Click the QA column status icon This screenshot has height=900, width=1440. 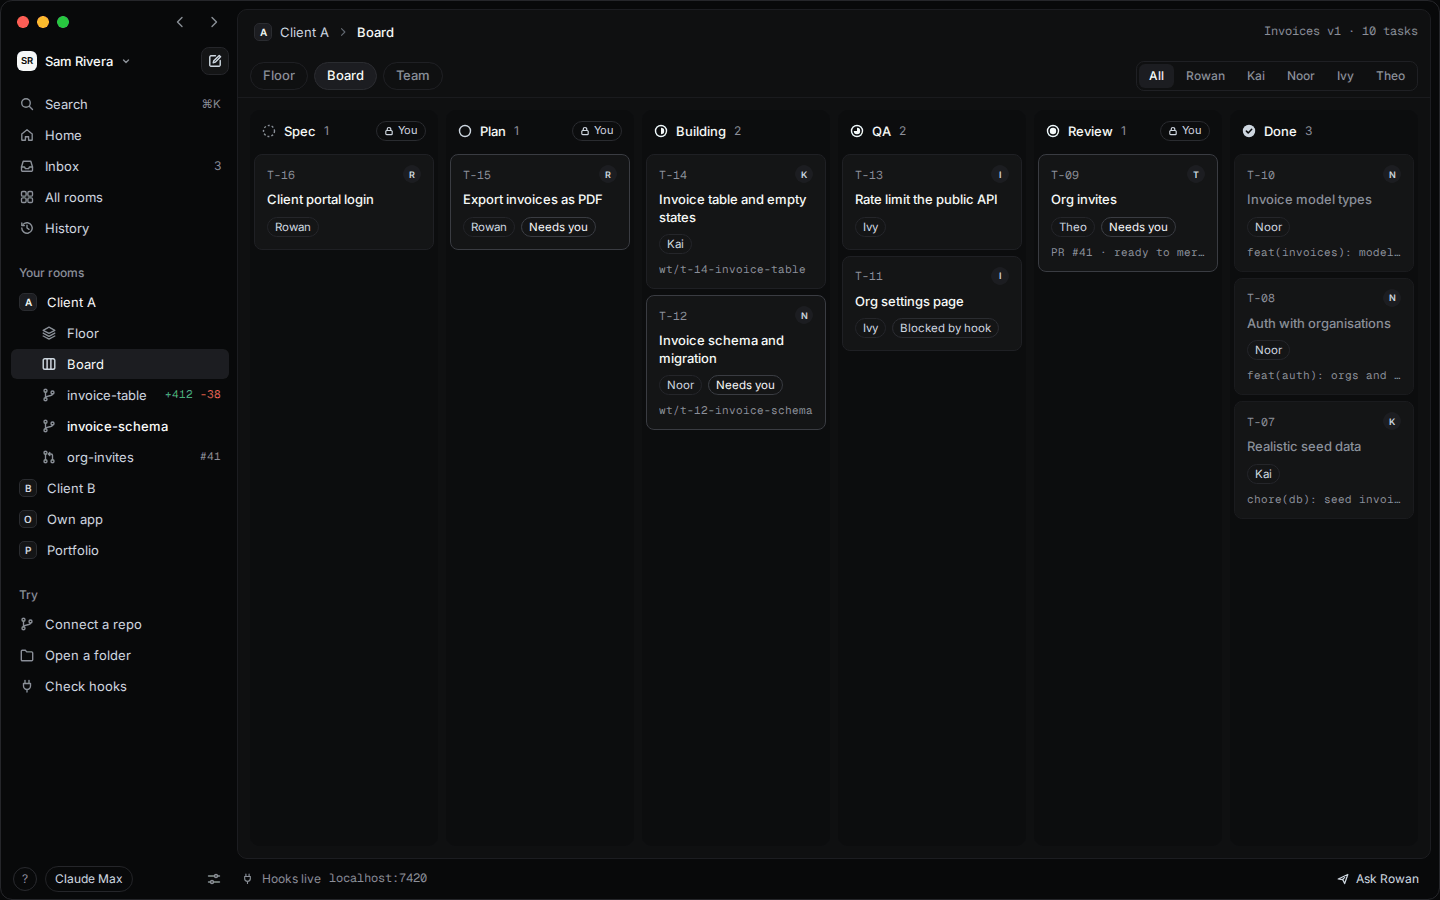(x=857, y=131)
